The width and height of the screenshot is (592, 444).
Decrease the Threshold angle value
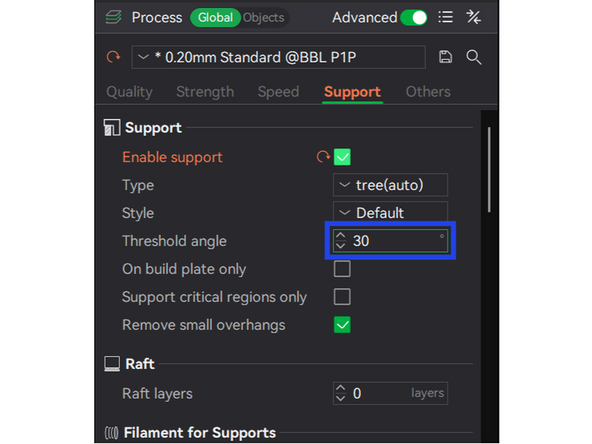pos(341,246)
